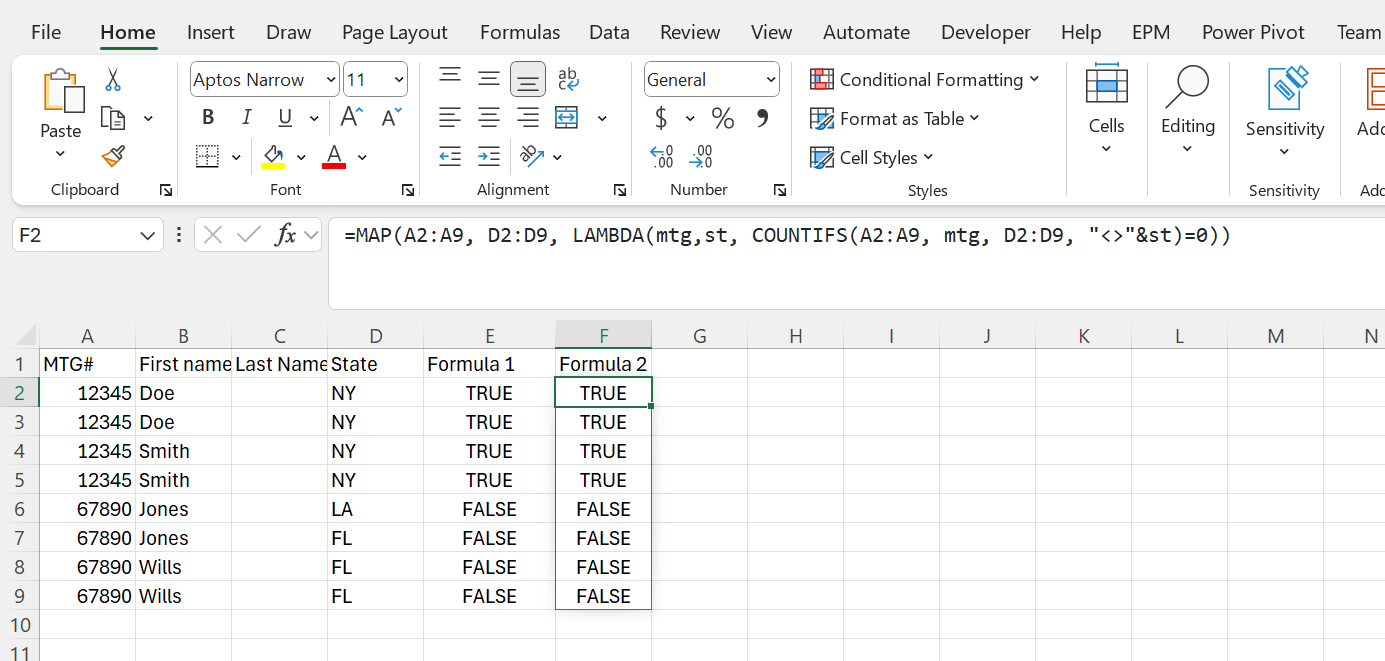Apply Percent Style format
The height and width of the screenshot is (661, 1385).
coord(723,118)
